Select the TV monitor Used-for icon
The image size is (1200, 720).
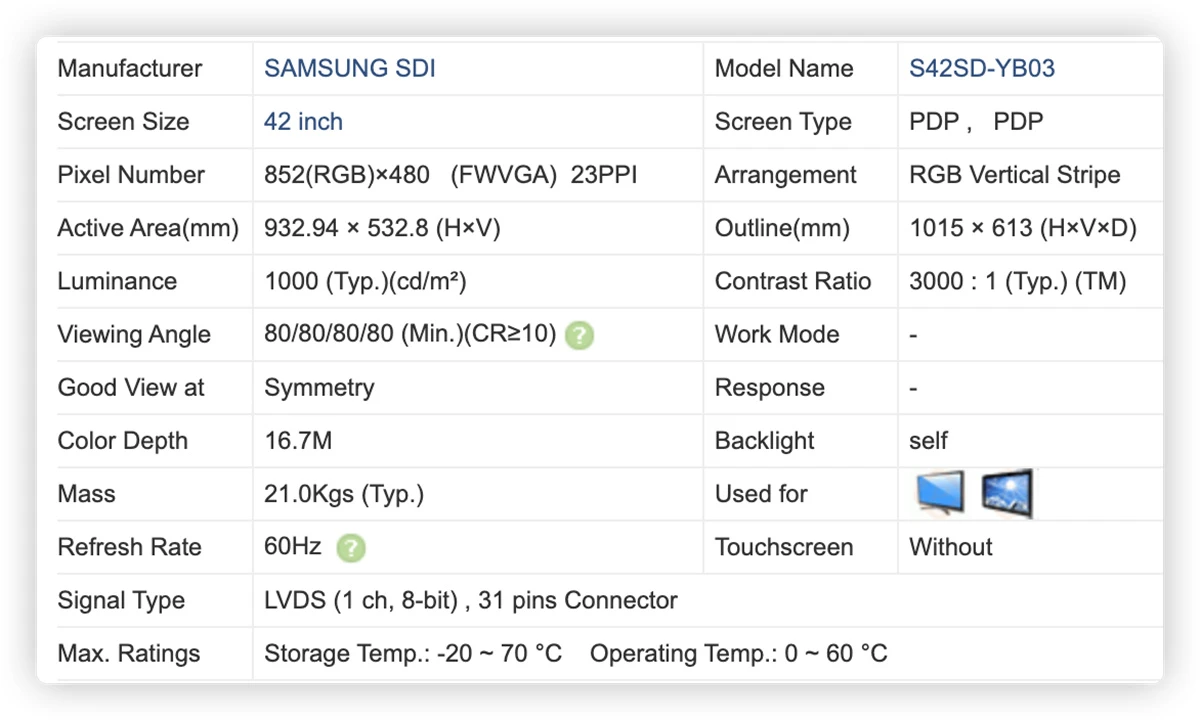click(940, 494)
